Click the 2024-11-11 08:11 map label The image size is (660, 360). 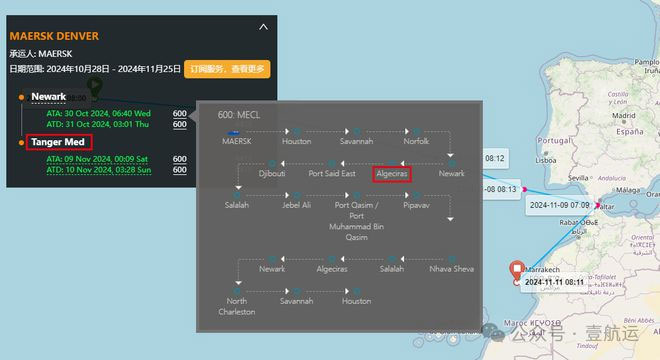(554, 282)
